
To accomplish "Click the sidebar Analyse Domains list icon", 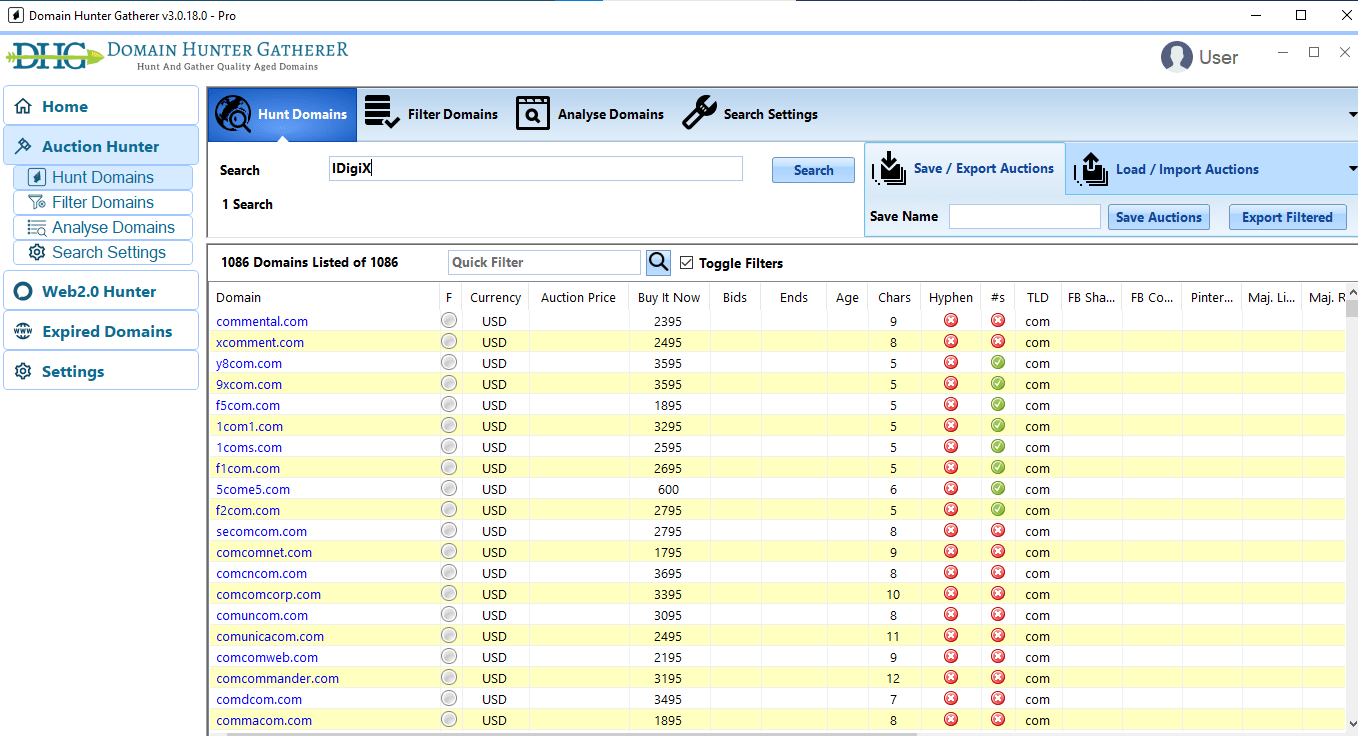I will click(37, 227).
